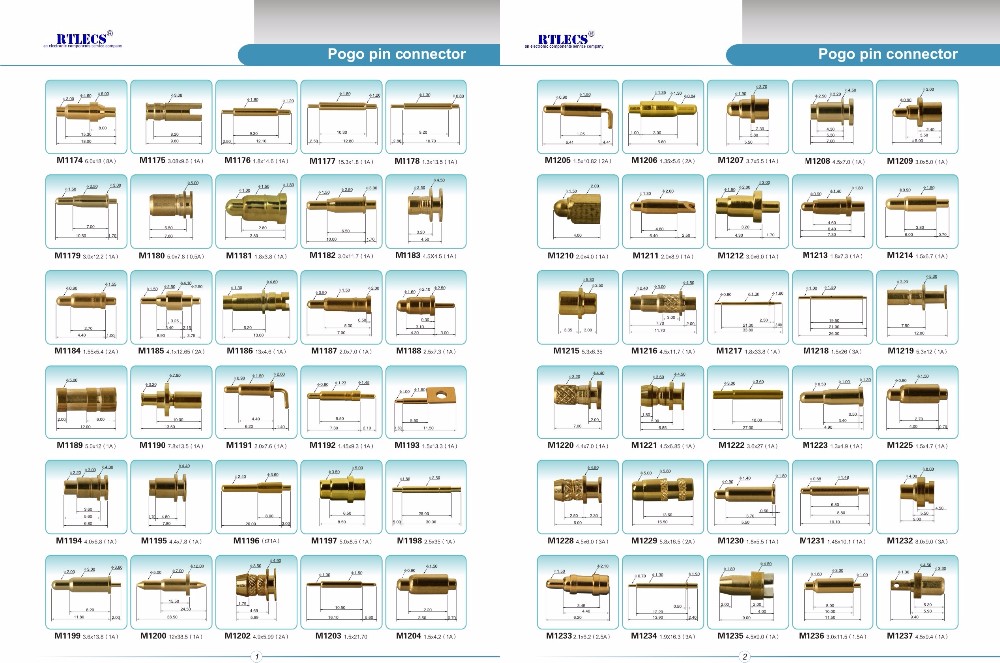Click the page 2 Pogo pin connector header
The height and width of the screenshot is (663, 1000).
(888, 54)
